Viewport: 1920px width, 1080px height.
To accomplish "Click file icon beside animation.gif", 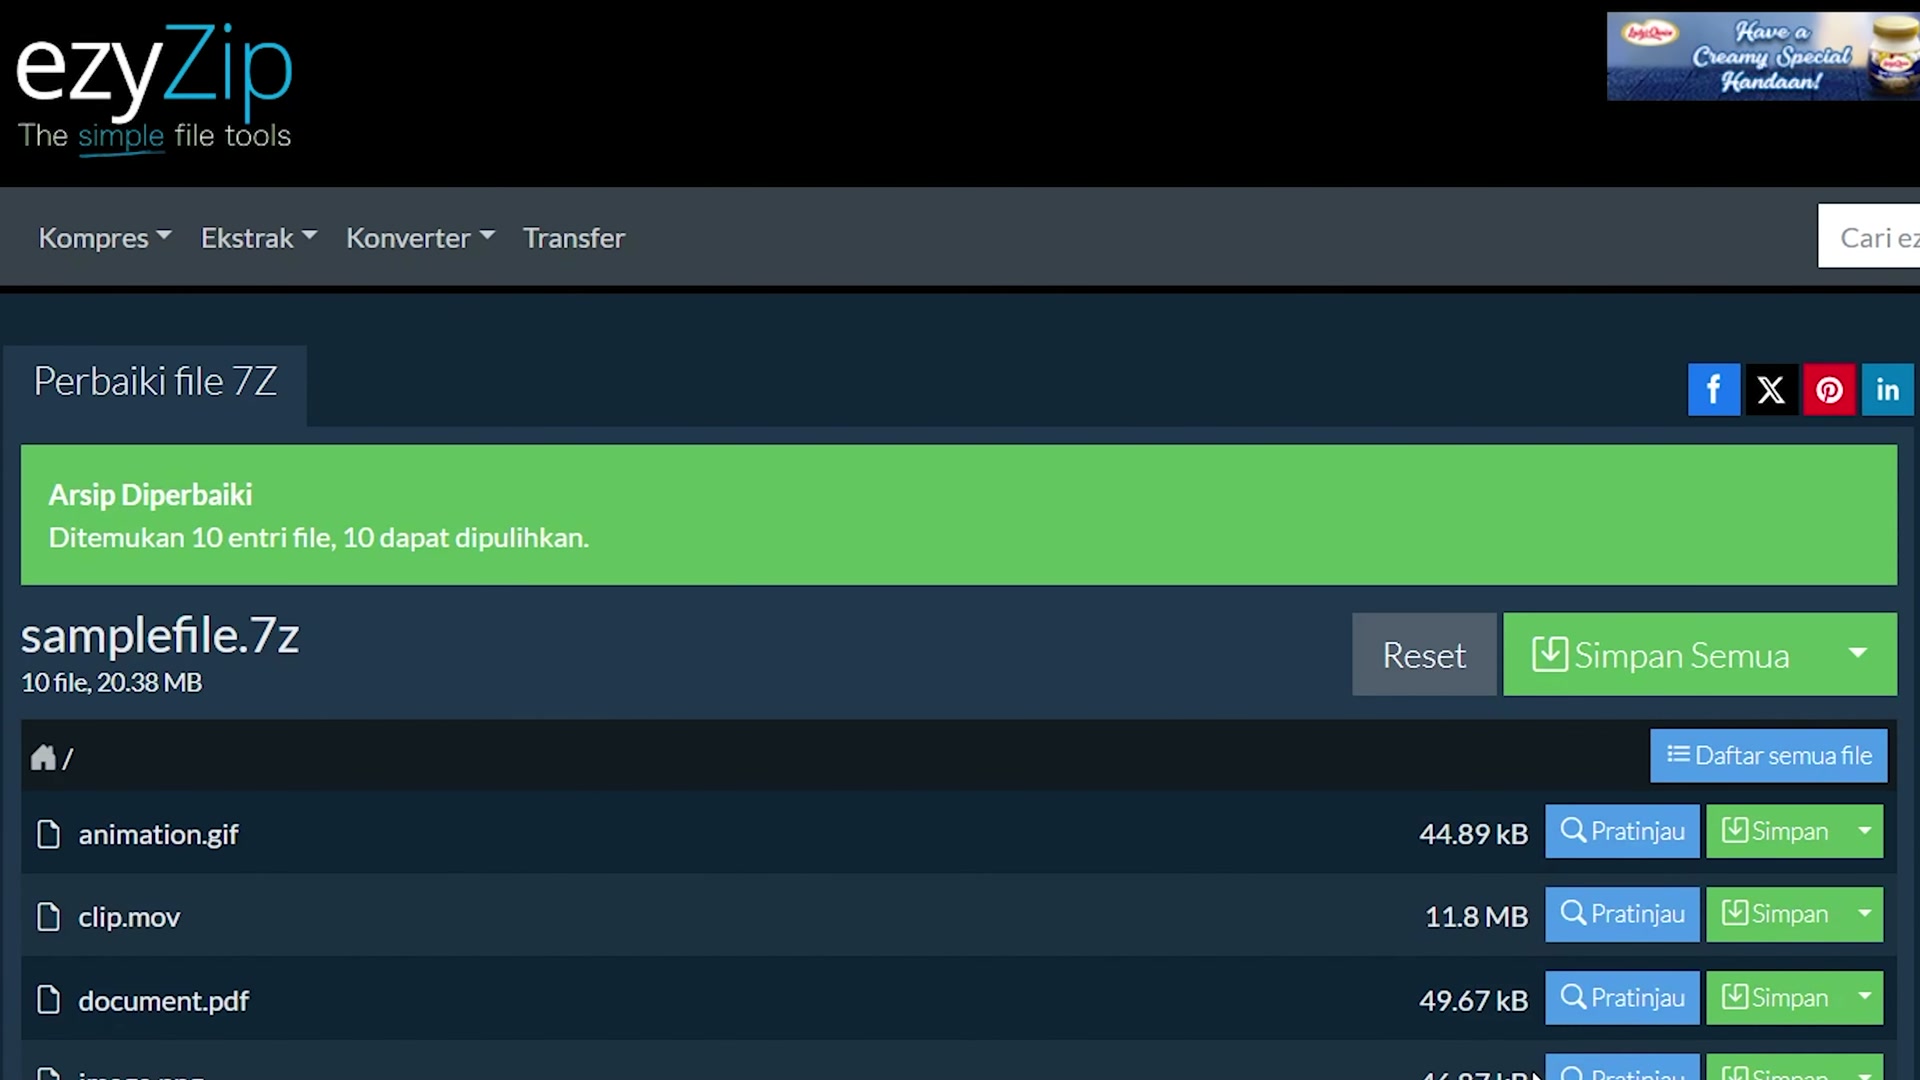I will click(48, 834).
